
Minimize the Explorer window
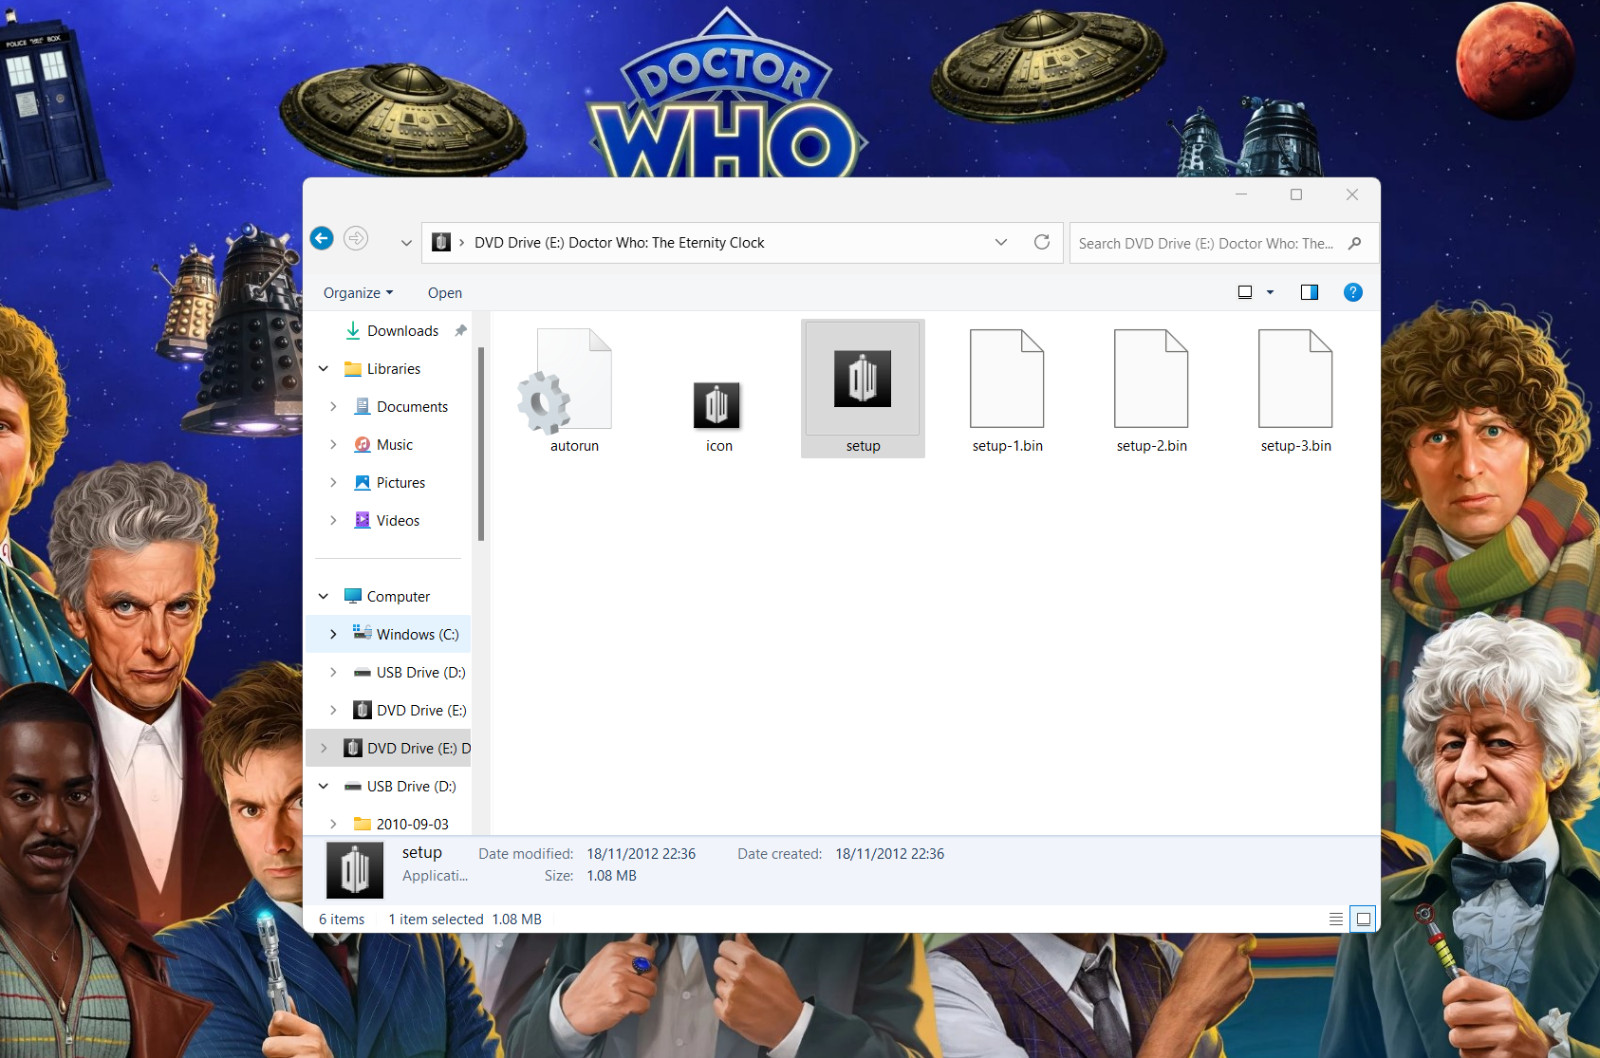coord(1241,194)
